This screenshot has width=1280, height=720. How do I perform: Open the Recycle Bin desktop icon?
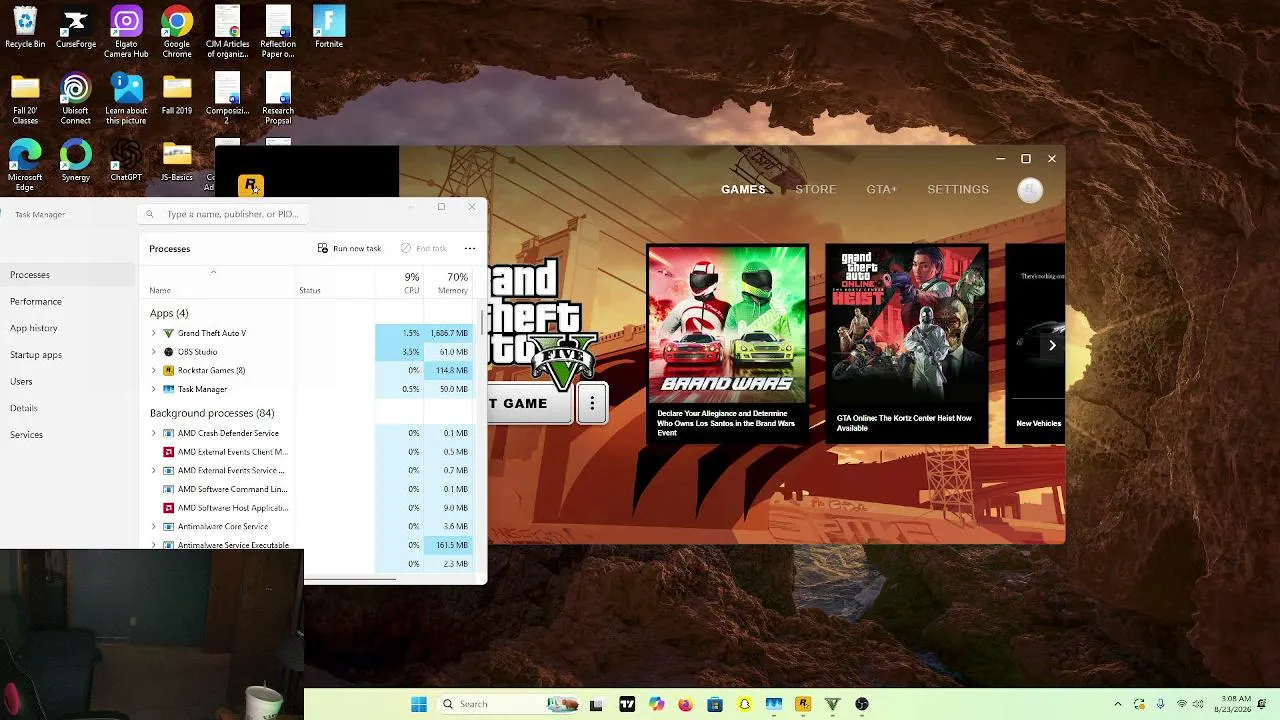[x=25, y=27]
